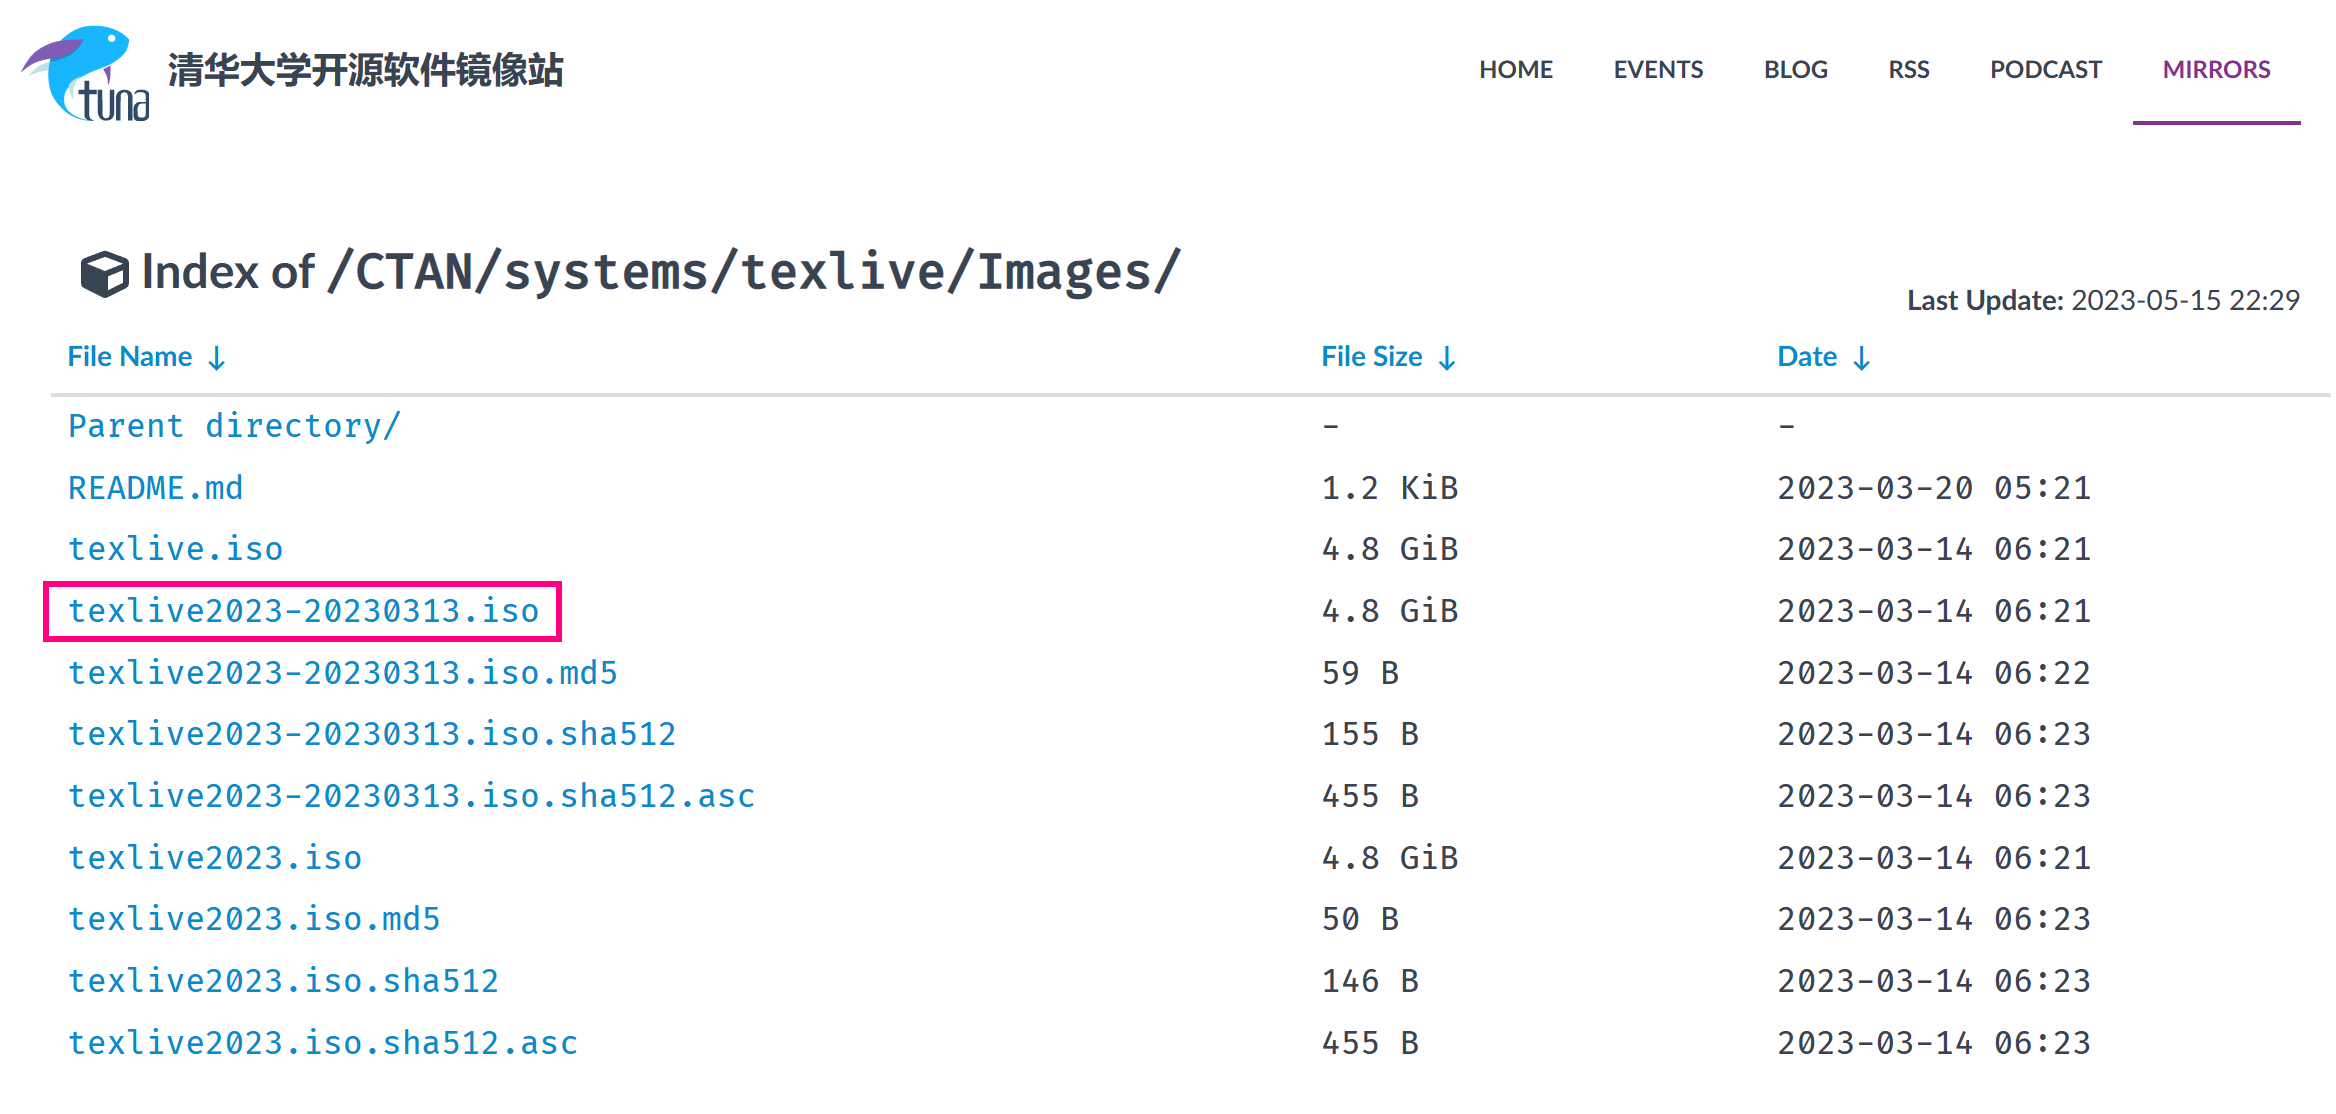Image resolution: width=2336 pixels, height=1114 pixels.
Task: Click the 50 B file size cell
Action: coord(1360,919)
